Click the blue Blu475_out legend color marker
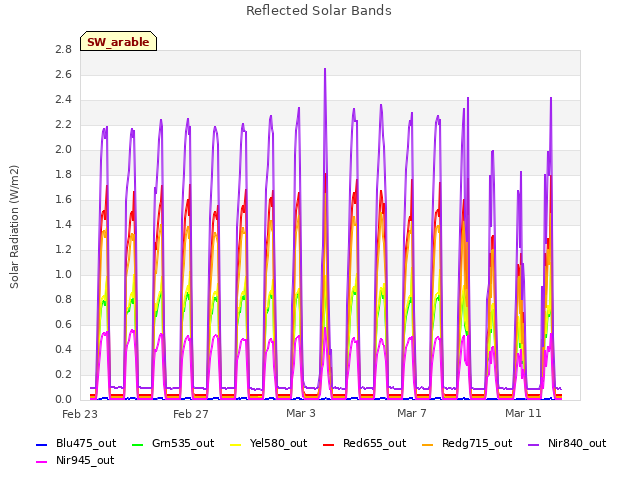This screenshot has height=480, width=640. 42,444
